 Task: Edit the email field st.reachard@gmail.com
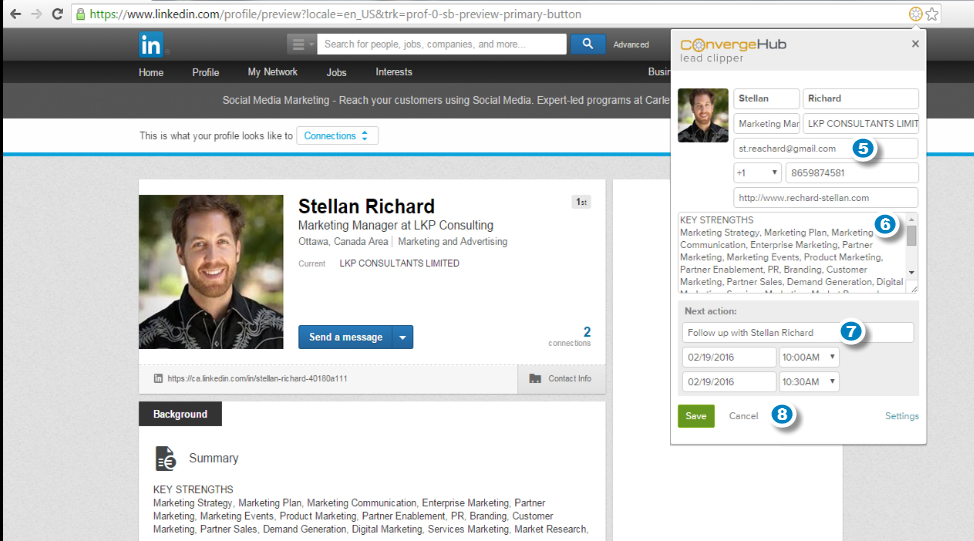826,148
